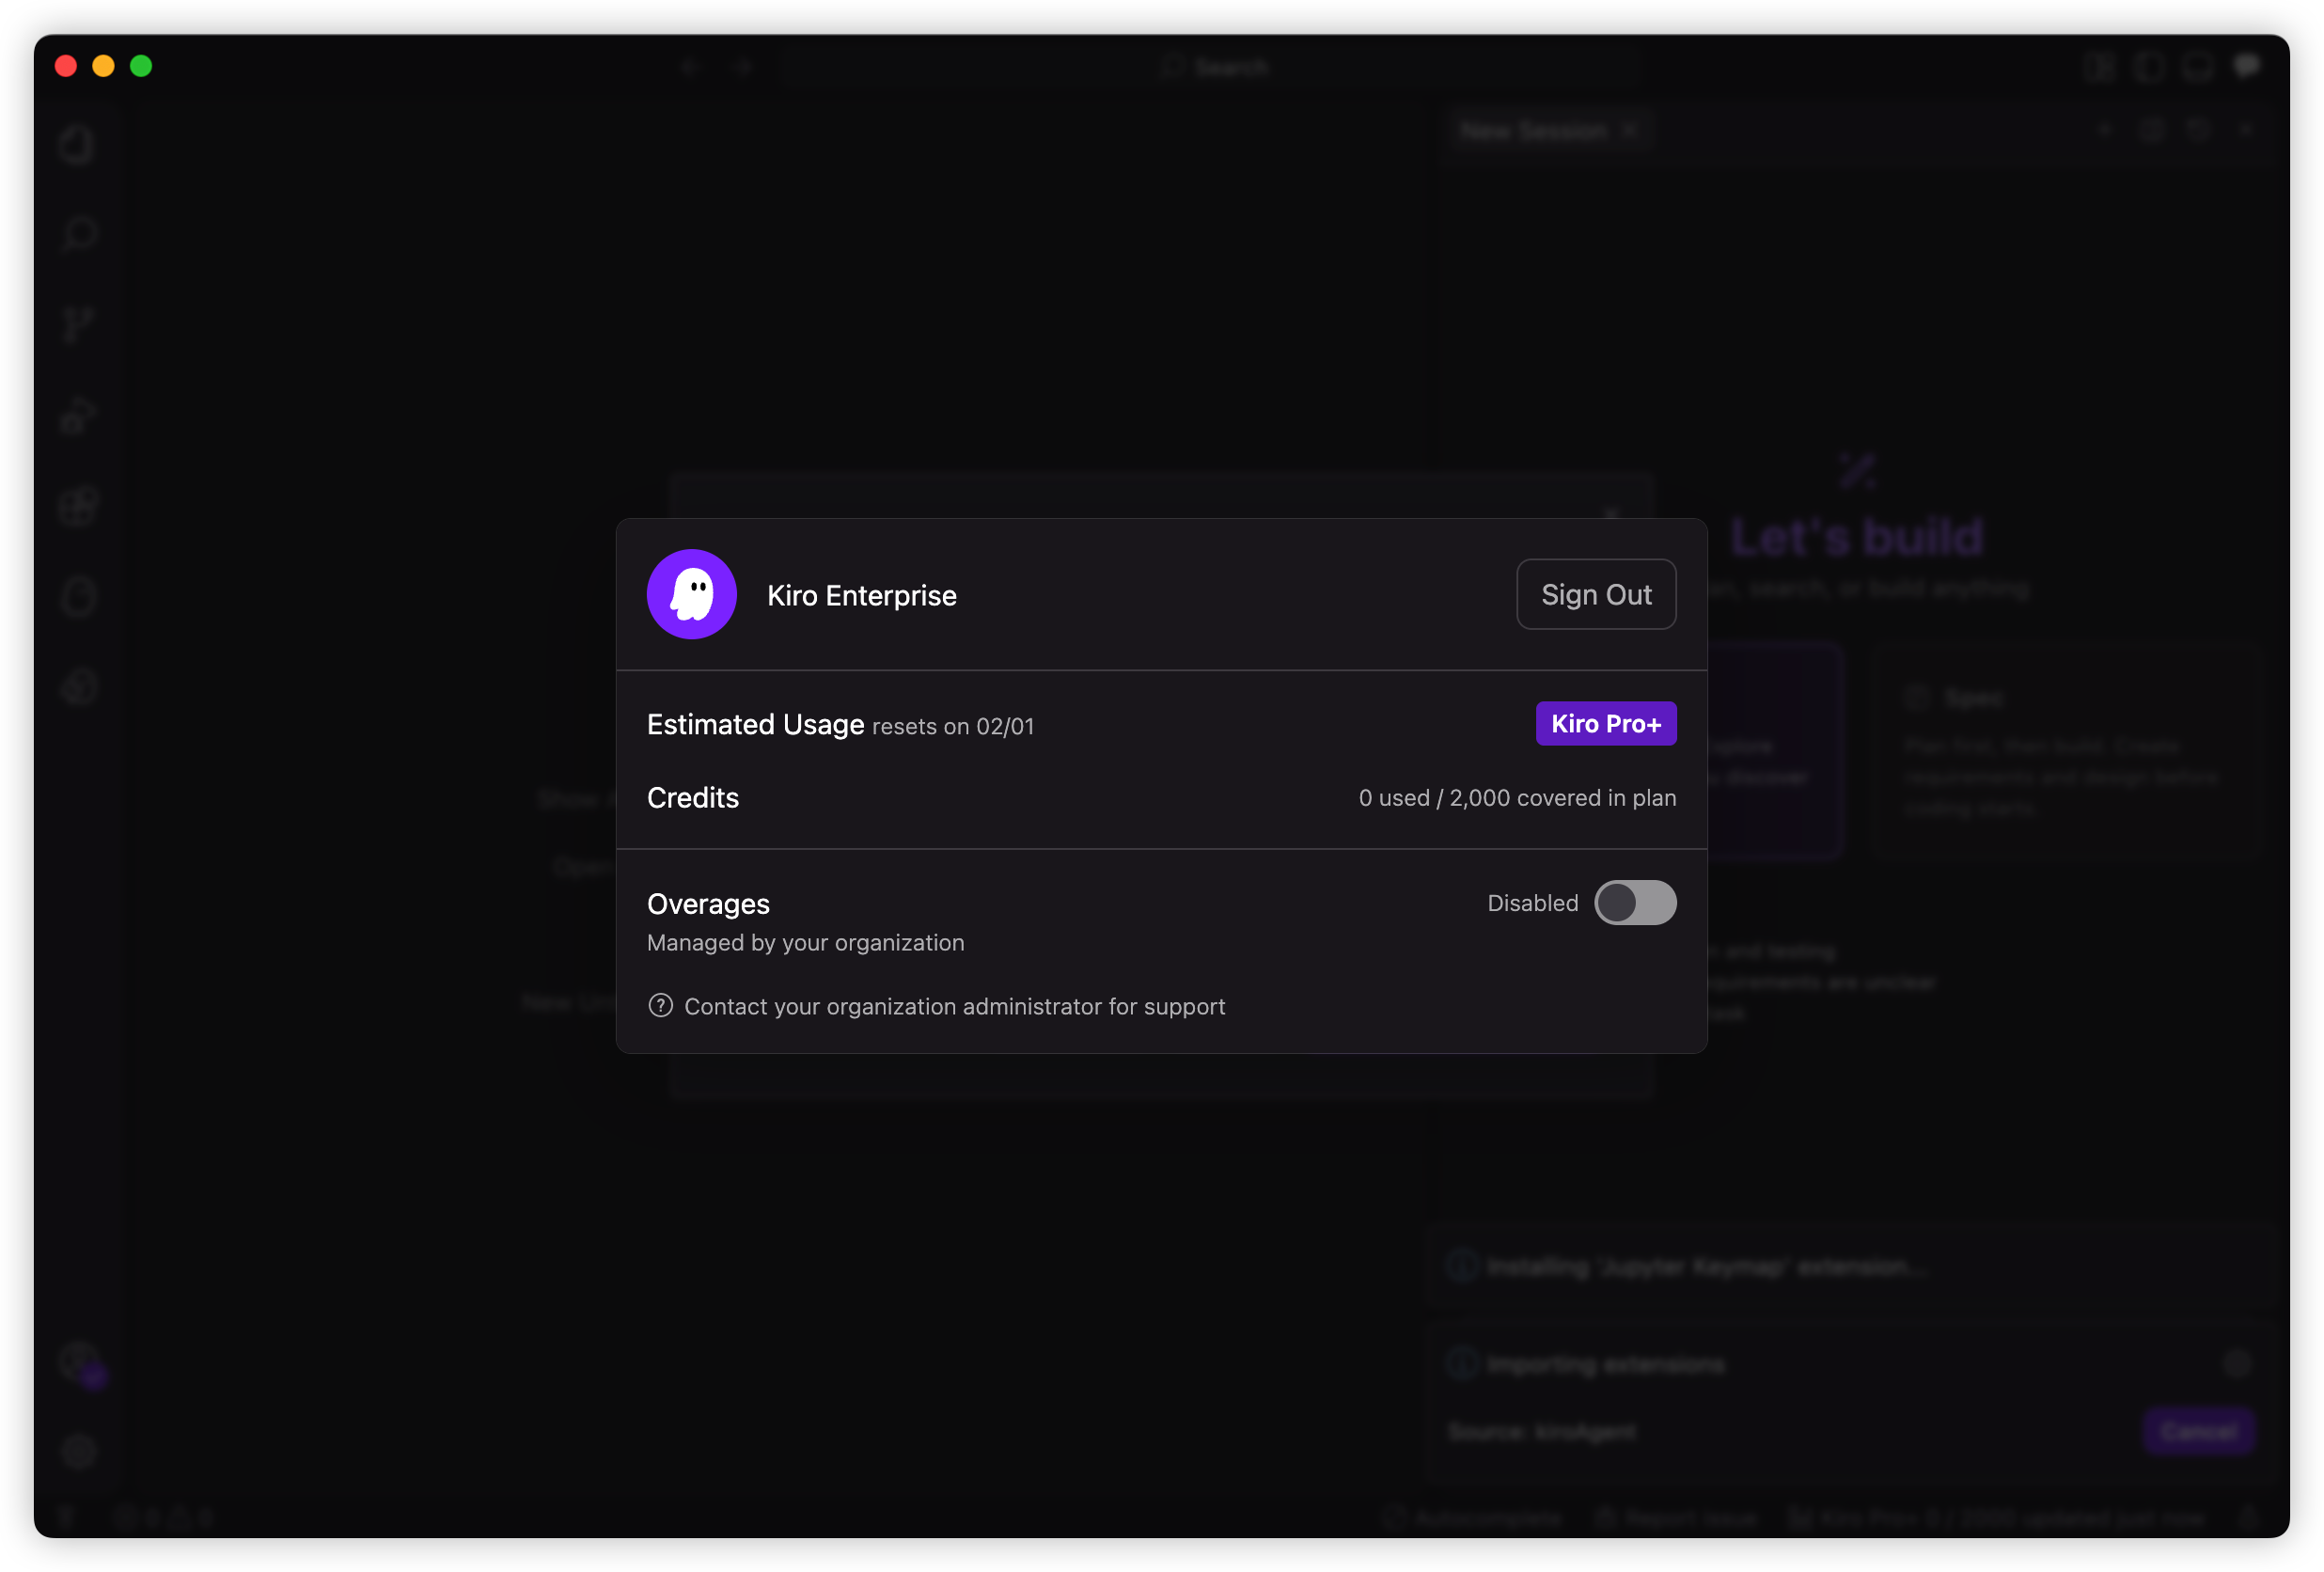Click the Disabled label beside Overages toggle
The image size is (2324, 1572).
pos(1532,903)
